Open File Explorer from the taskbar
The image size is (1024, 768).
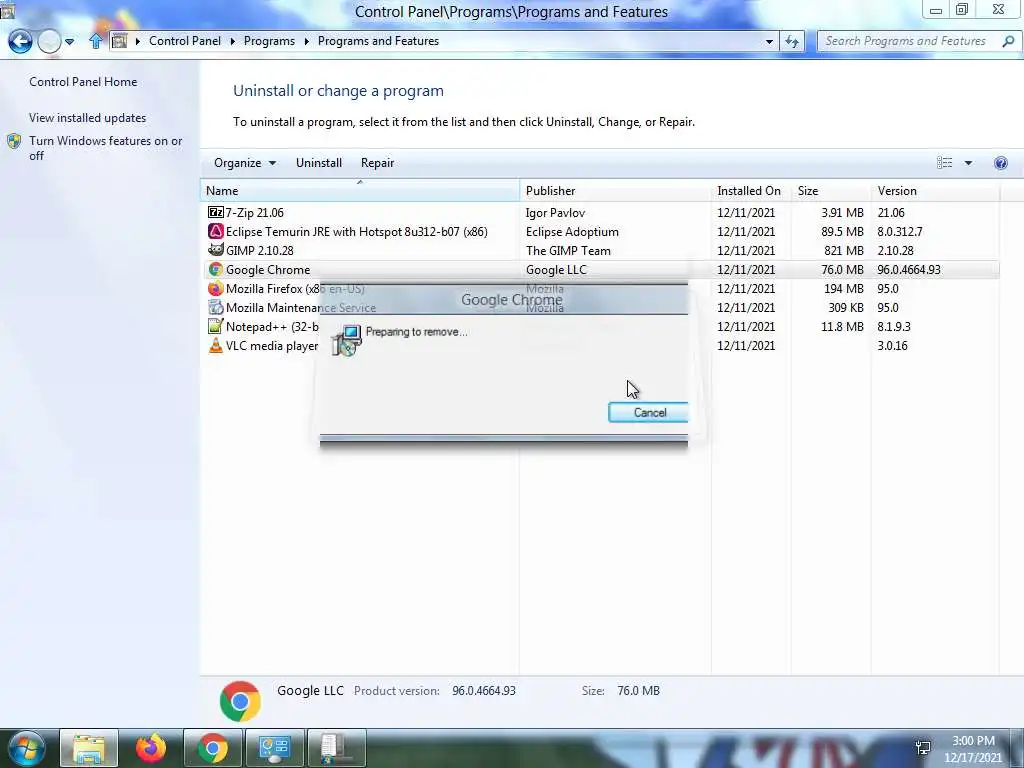pos(89,748)
